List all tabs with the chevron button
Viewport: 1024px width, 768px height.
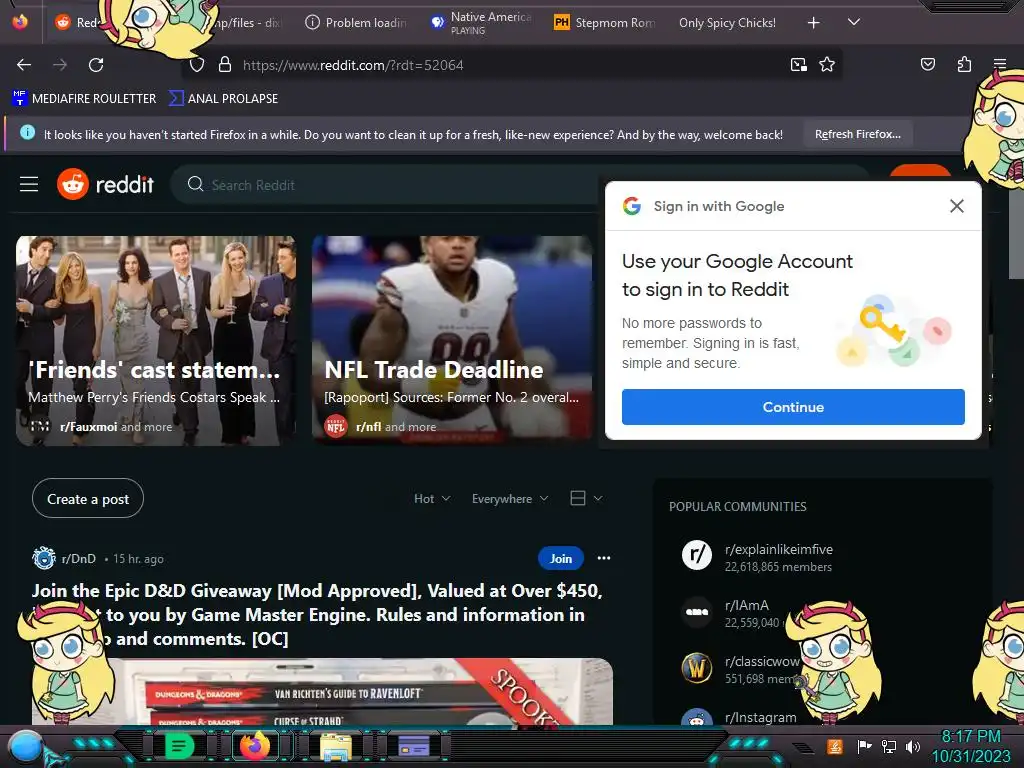[854, 22]
